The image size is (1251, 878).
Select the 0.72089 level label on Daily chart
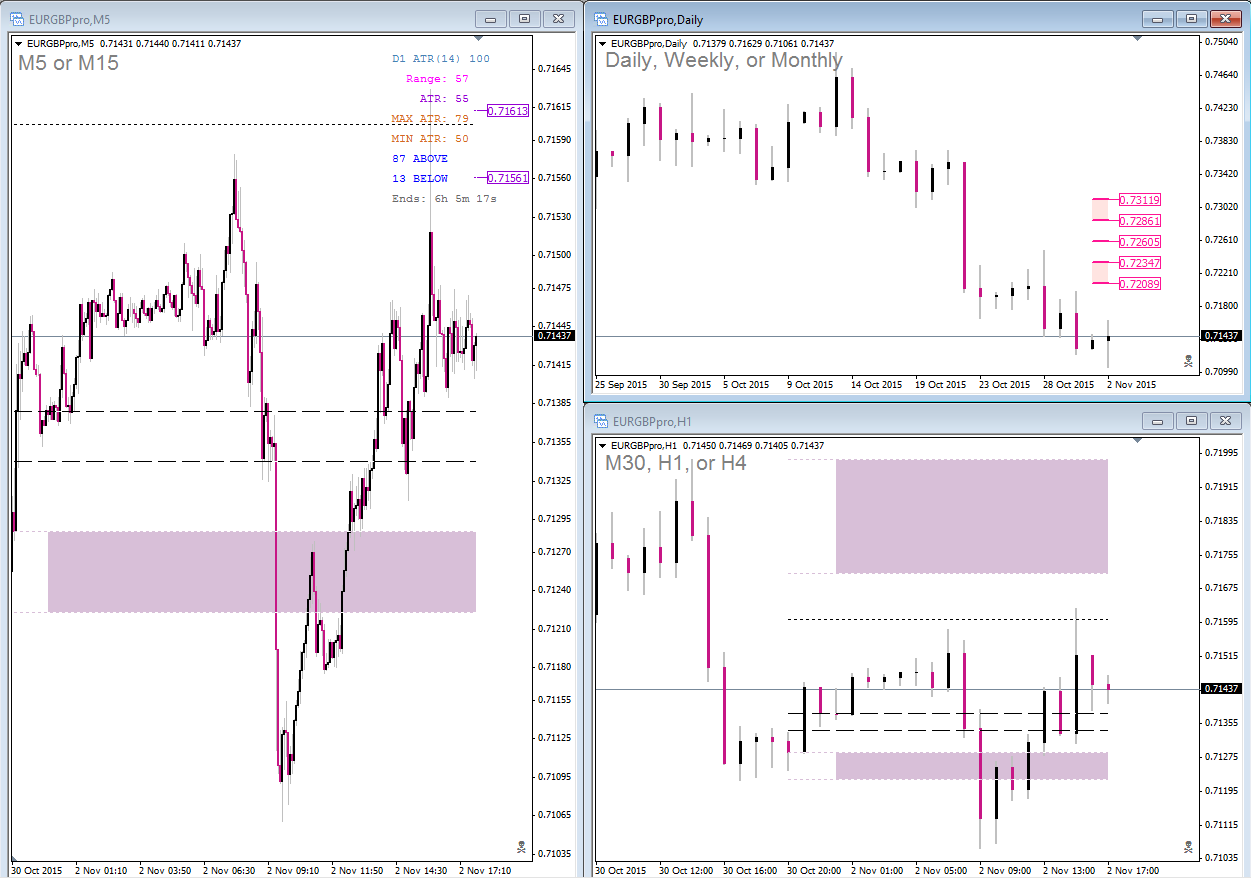(x=1140, y=284)
